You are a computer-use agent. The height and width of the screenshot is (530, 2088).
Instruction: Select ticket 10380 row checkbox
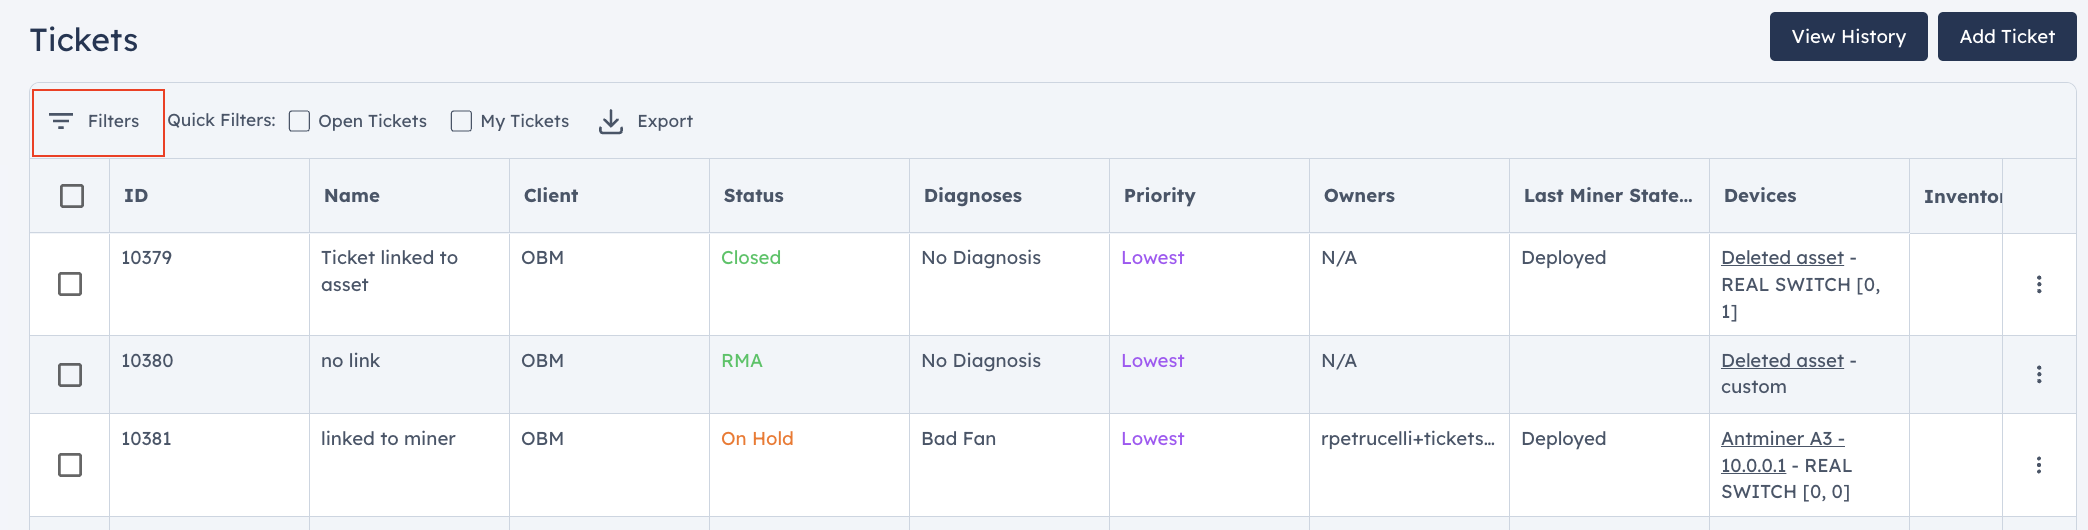click(x=70, y=375)
